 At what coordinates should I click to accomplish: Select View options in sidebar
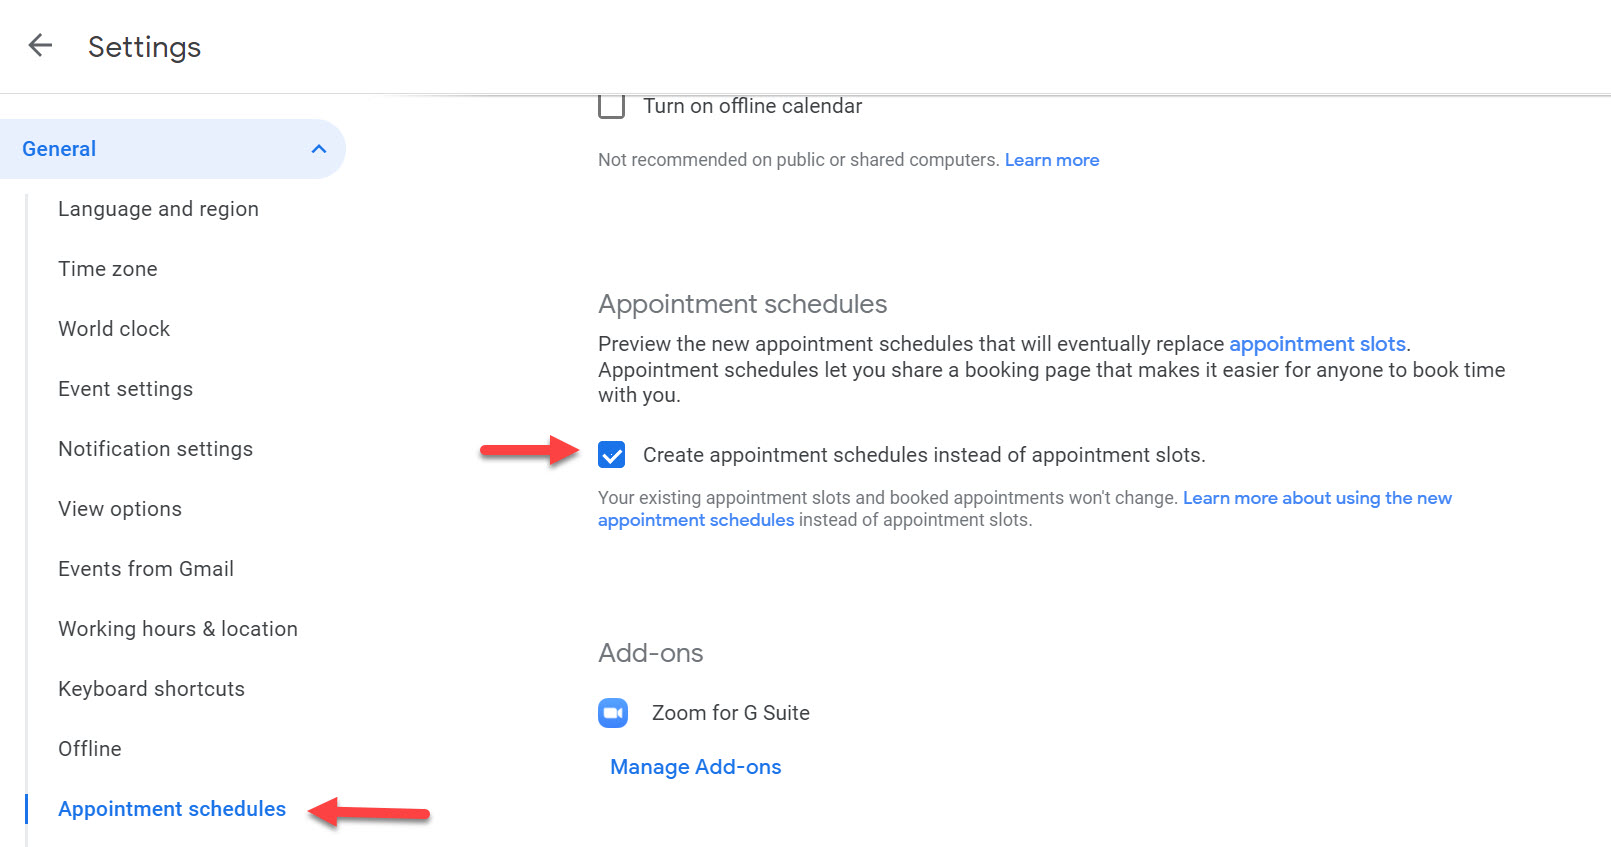[120, 509]
